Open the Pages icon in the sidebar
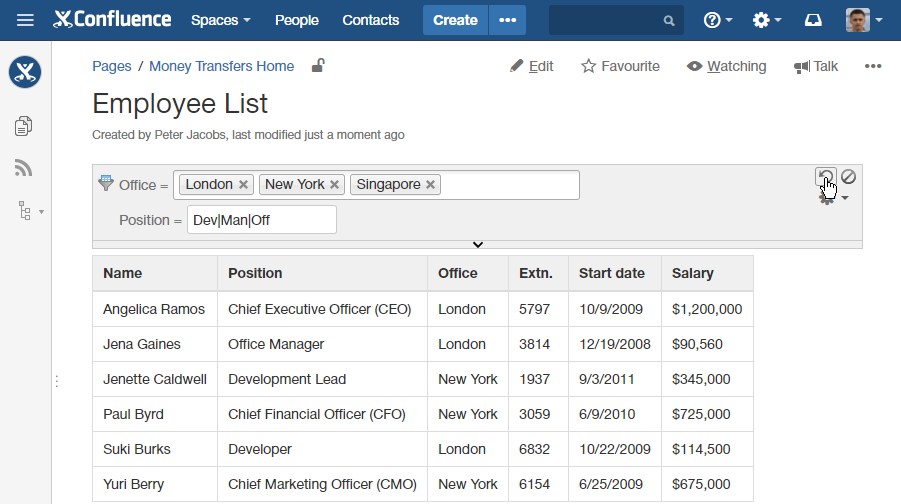The image size is (901, 504). click(x=24, y=126)
